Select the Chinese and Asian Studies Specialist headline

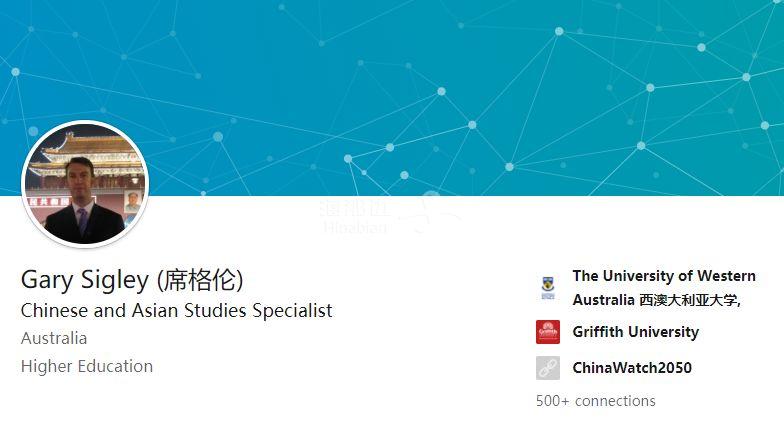tap(176, 310)
